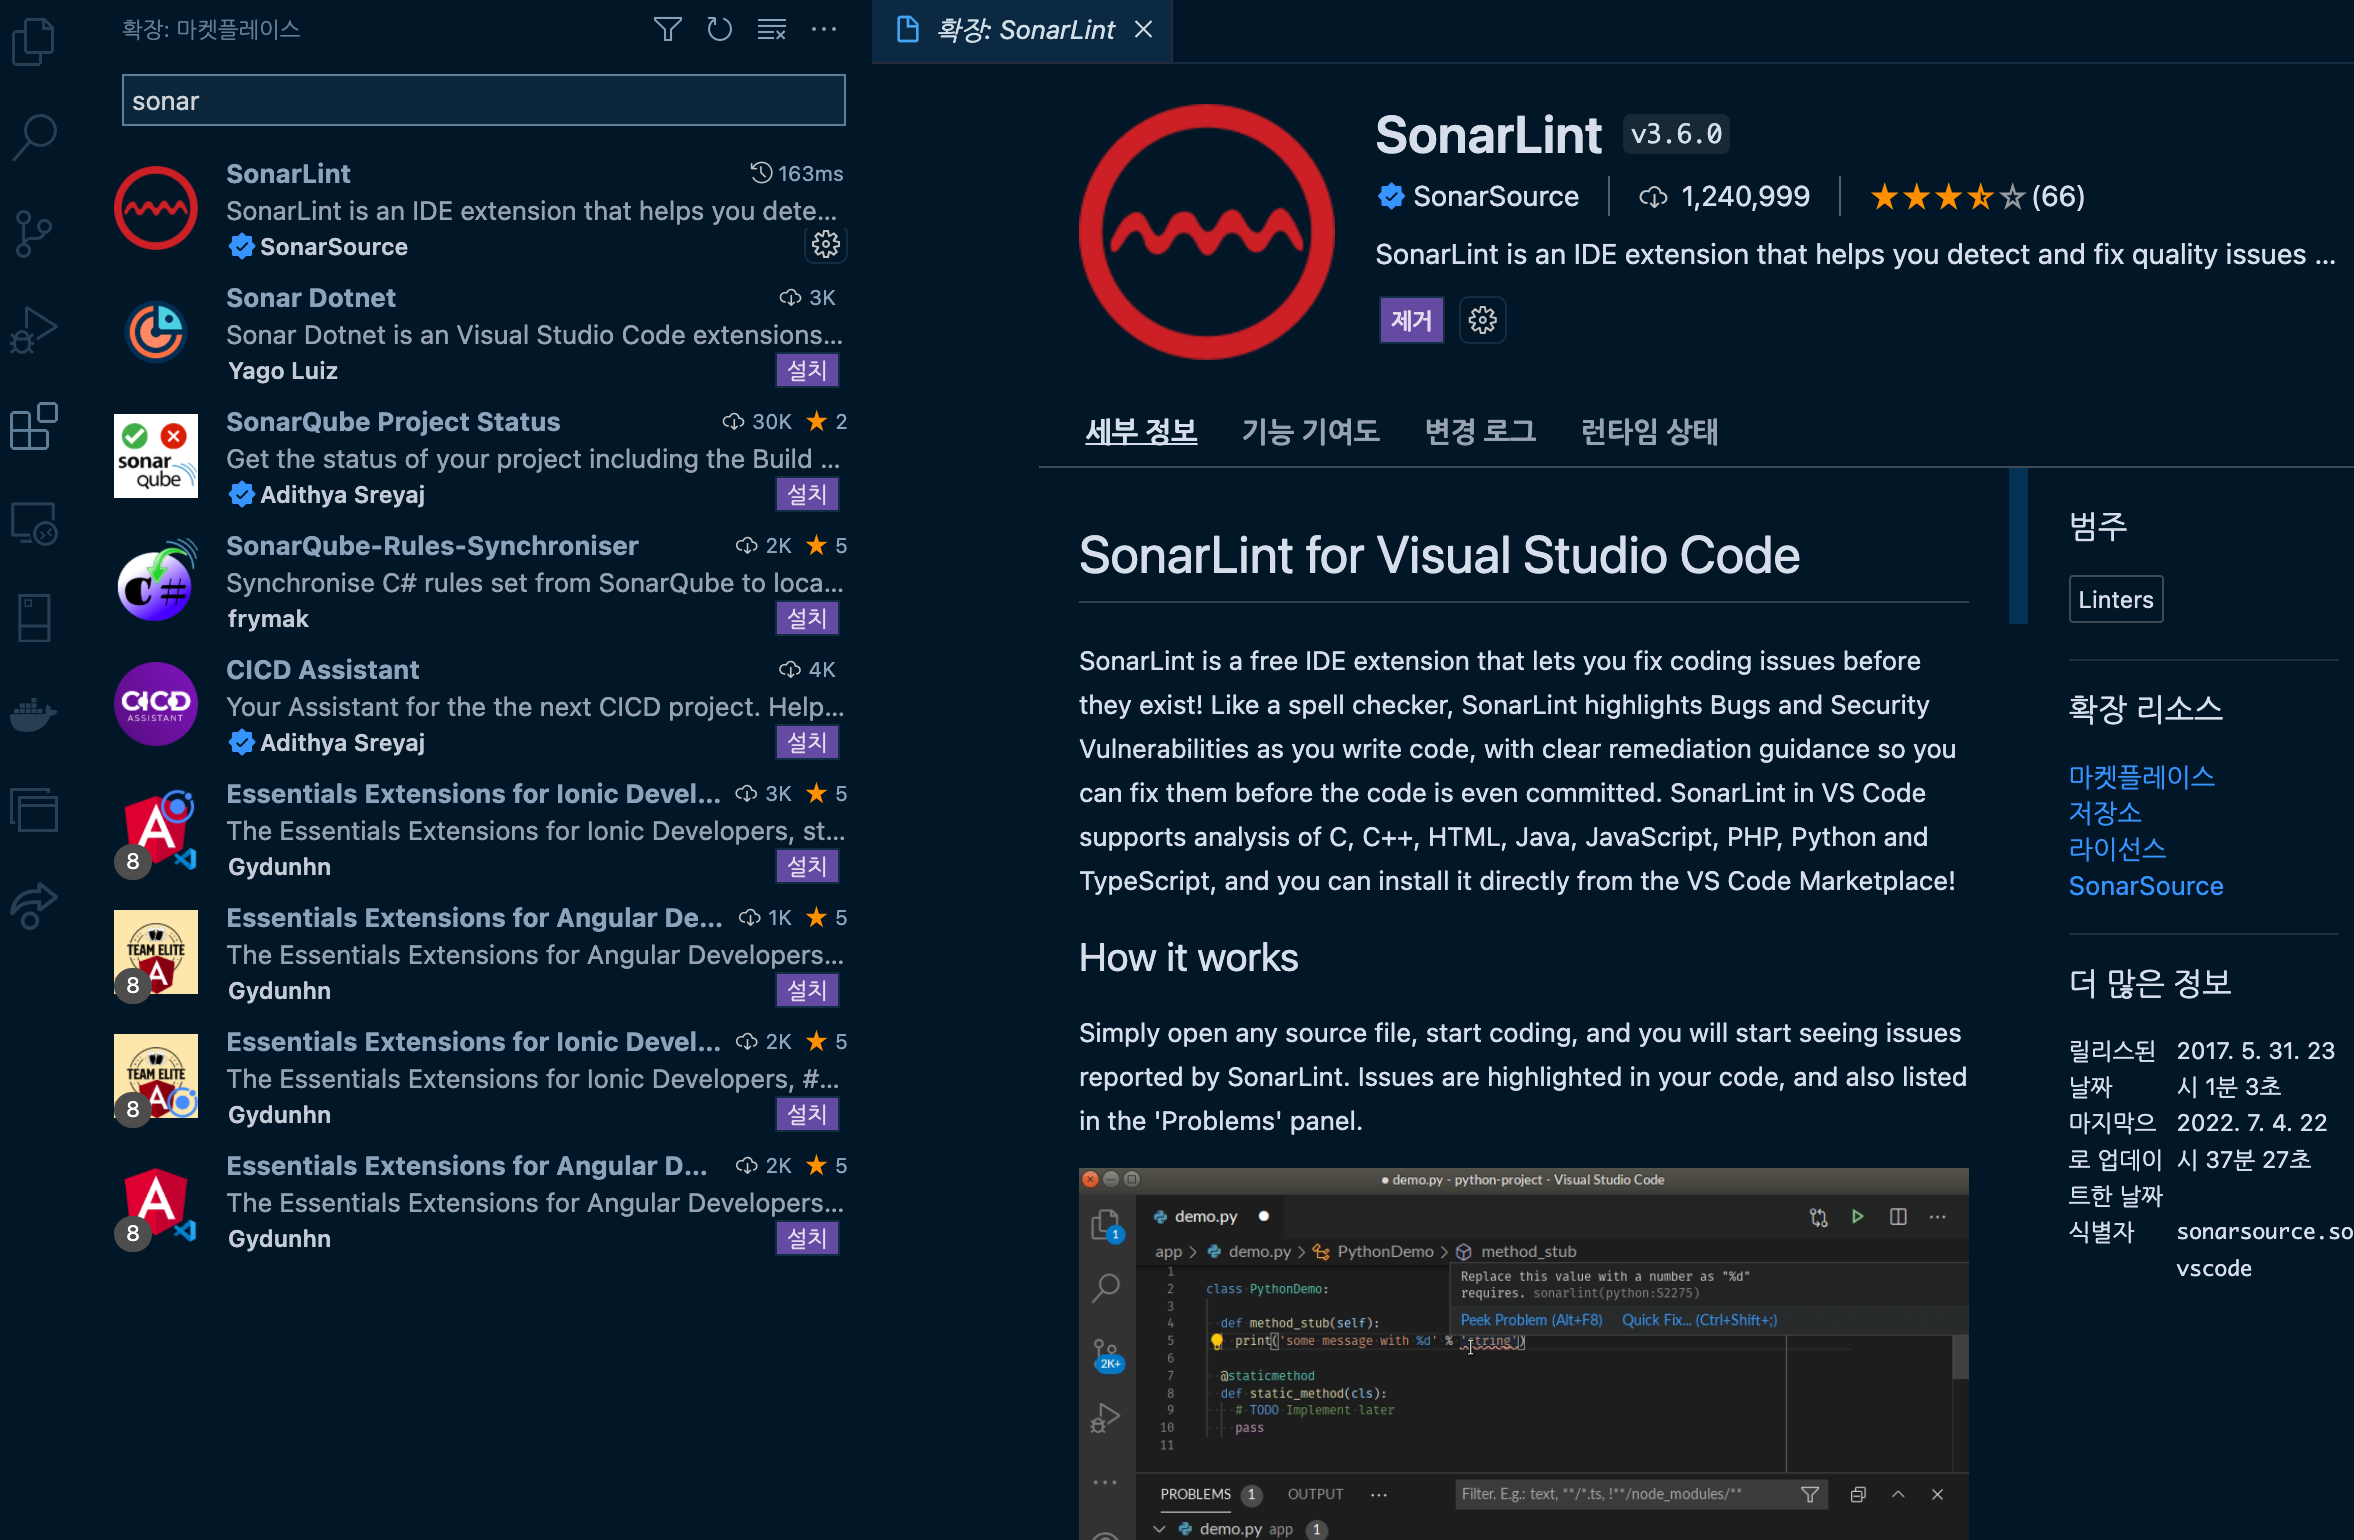Click 제거 to uninstall SonarLint
The height and width of the screenshot is (1540, 2354).
point(1411,320)
